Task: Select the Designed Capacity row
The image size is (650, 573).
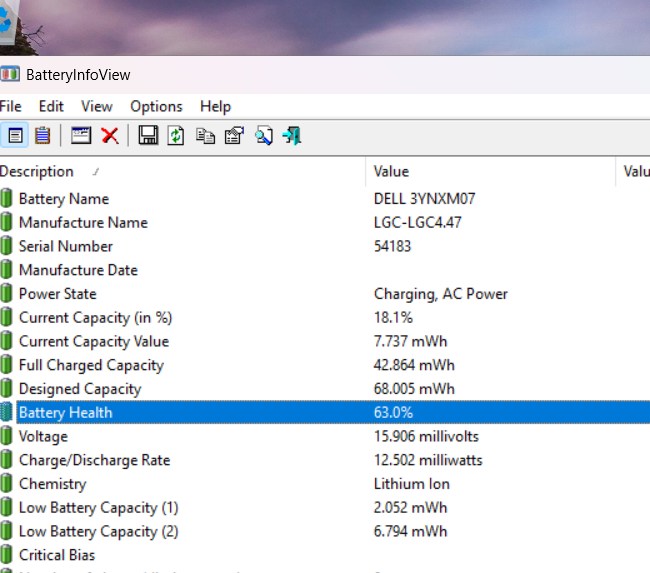Action: [325, 389]
